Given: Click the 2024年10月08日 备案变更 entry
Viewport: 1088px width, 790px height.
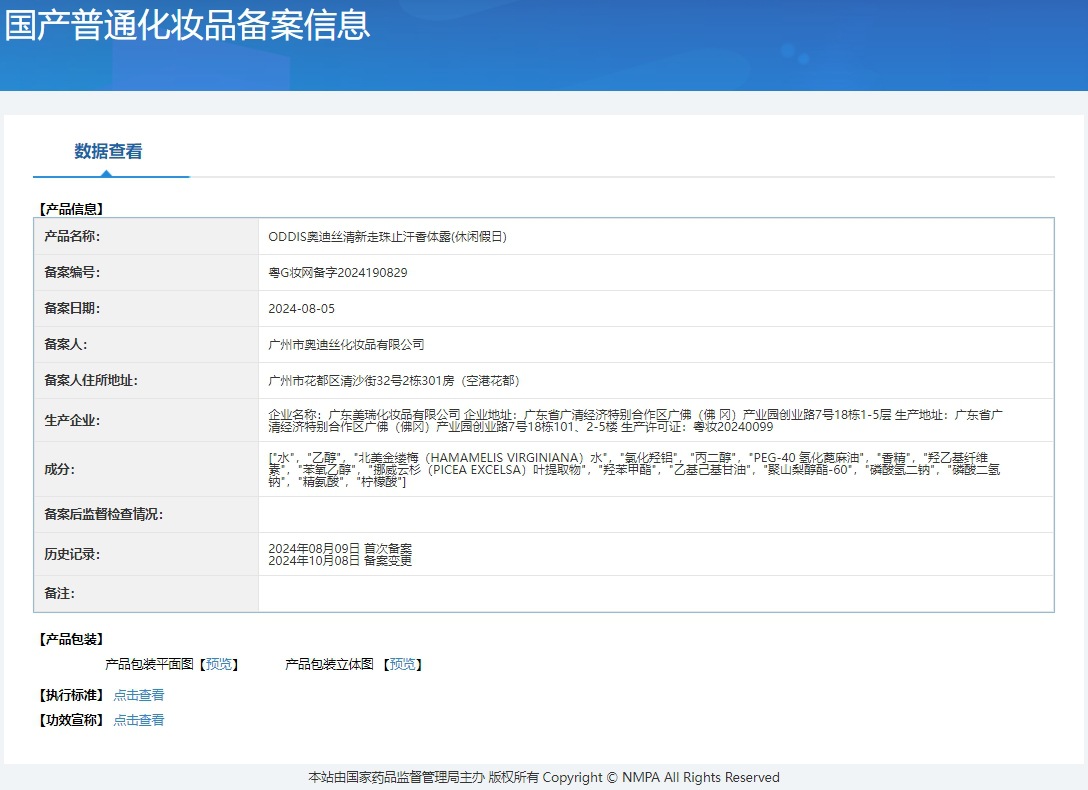Looking at the screenshot, I should (x=340, y=560).
